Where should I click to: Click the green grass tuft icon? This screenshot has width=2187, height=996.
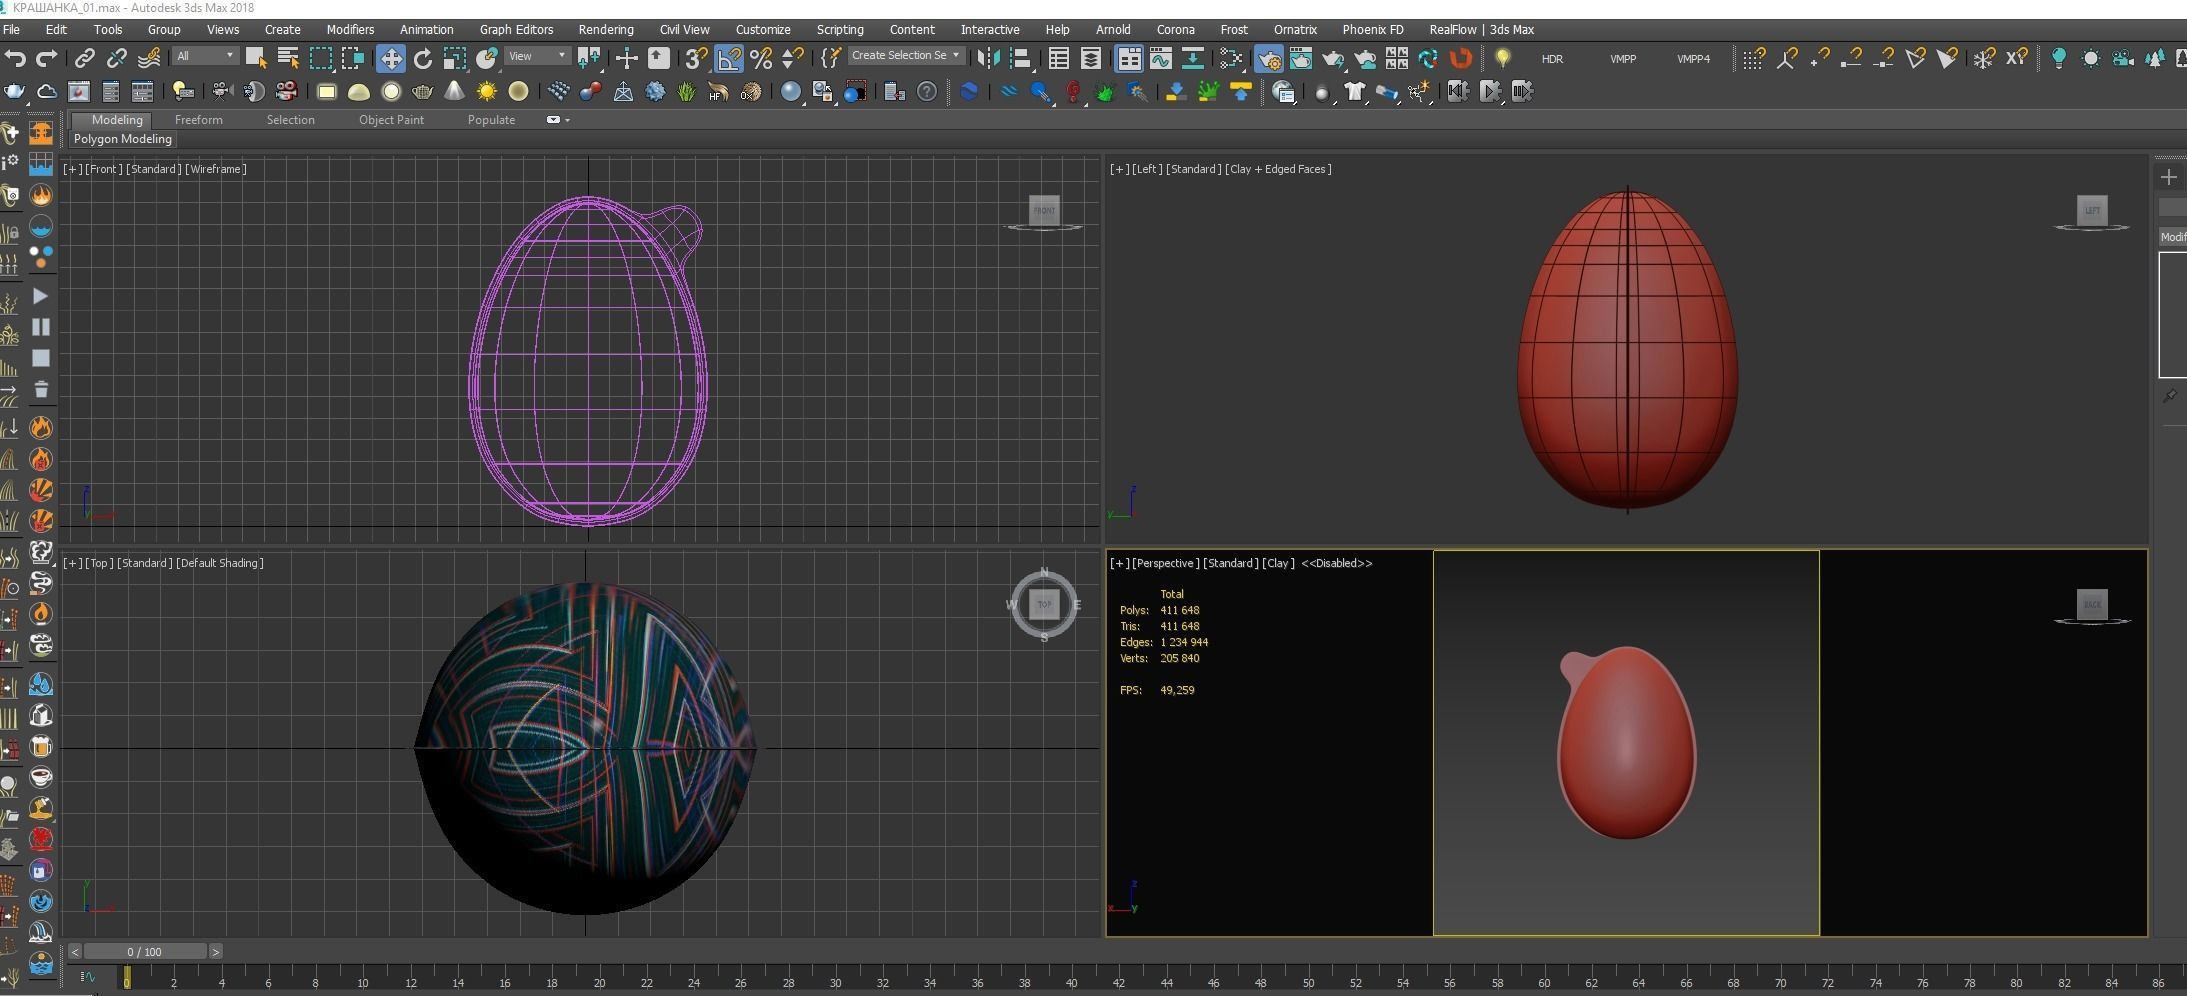tap(687, 92)
